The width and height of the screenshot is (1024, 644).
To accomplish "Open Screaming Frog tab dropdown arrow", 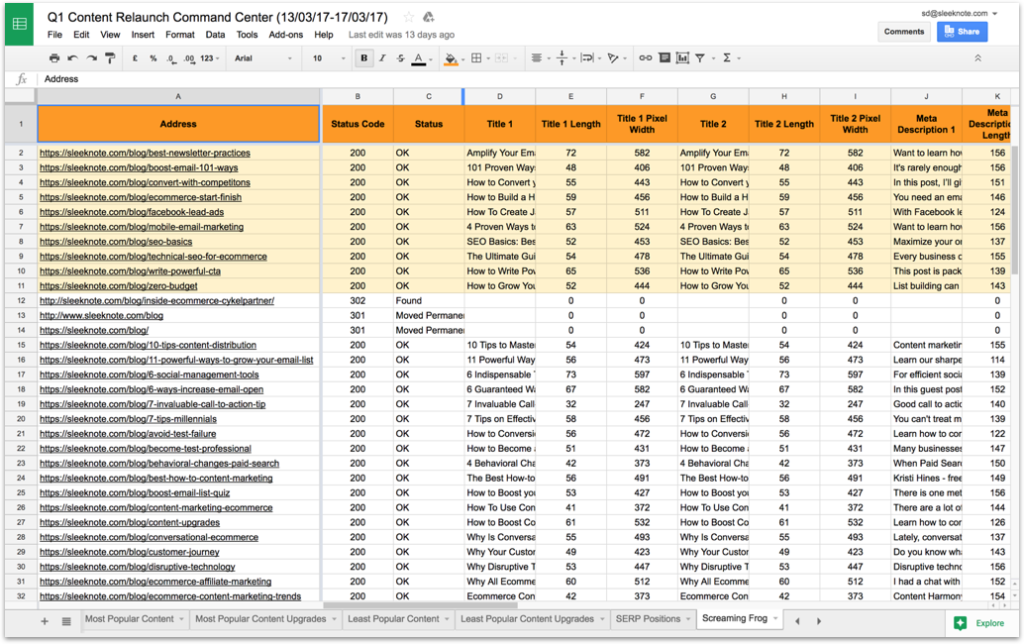I will coord(775,619).
